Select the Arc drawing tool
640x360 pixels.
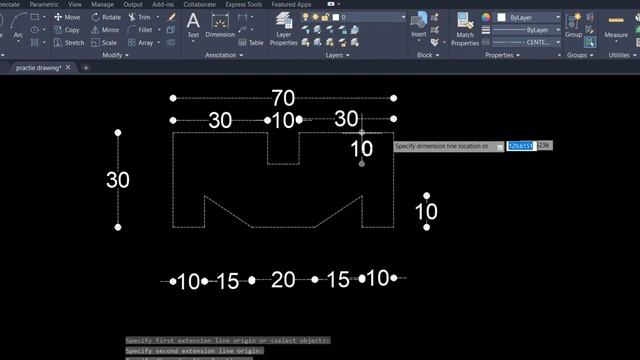[x=18, y=24]
